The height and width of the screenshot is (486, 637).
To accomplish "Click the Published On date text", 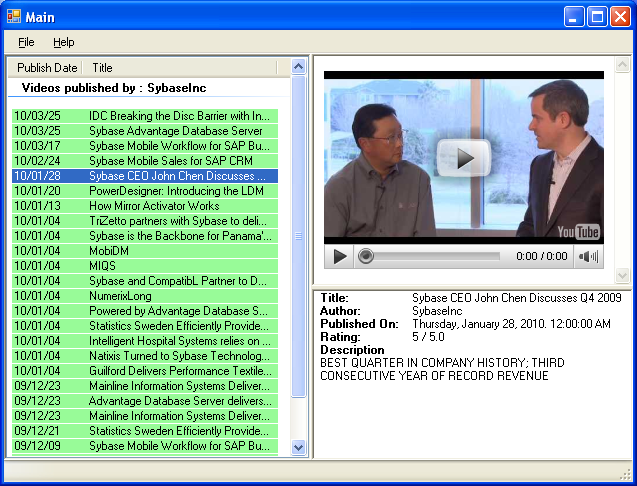I will coord(511,324).
